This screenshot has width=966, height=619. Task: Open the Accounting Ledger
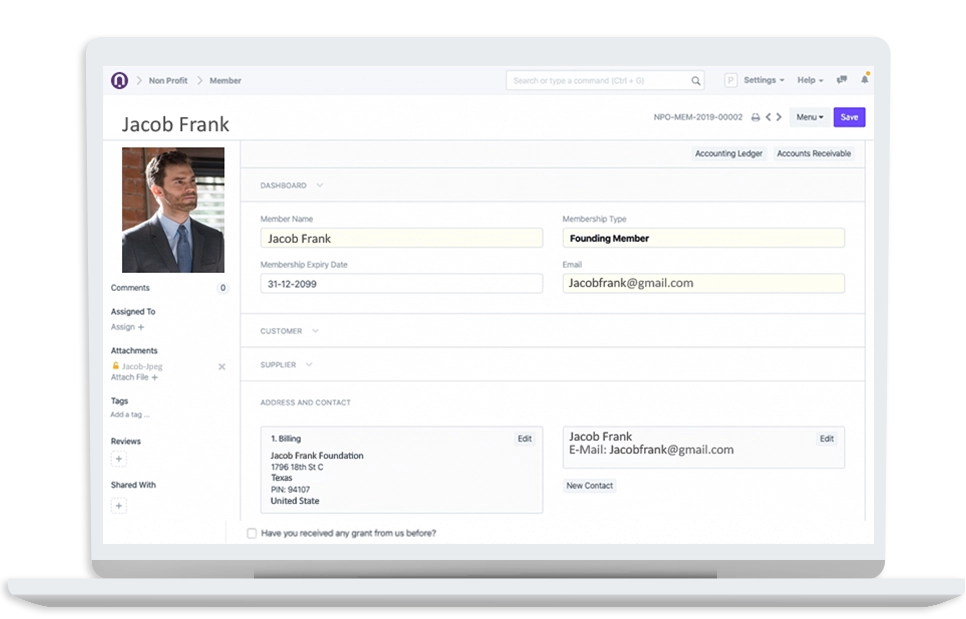click(x=728, y=153)
